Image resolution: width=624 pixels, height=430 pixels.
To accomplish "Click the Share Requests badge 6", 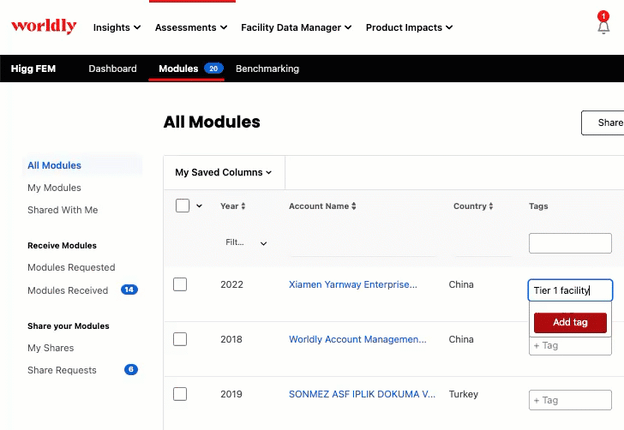I will tap(131, 370).
